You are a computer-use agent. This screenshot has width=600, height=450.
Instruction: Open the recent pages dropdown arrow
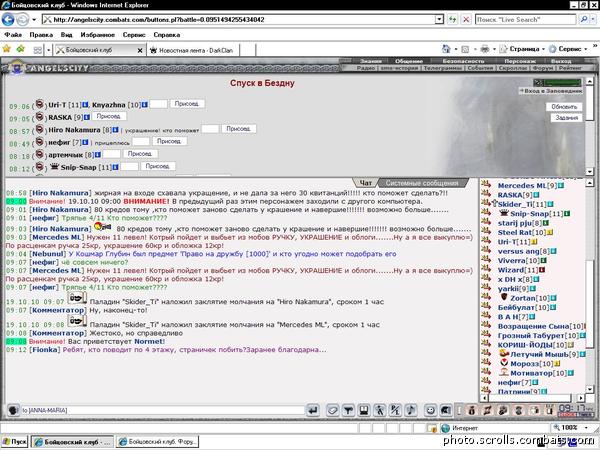34,19
